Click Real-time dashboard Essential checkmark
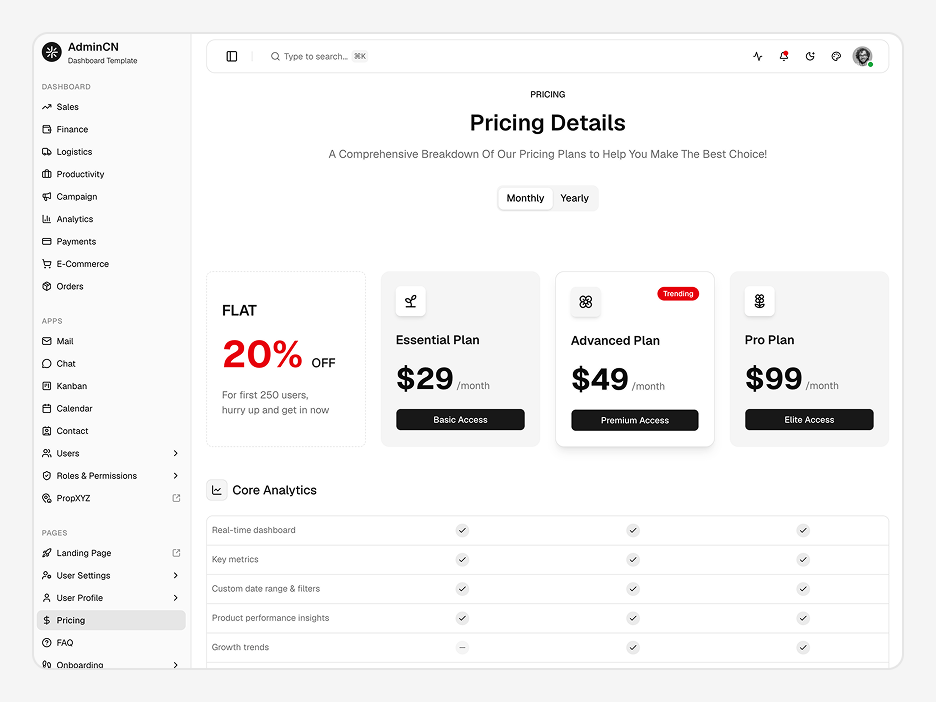The height and width of the screenshot is (702, 936). [x=462, y=530]
